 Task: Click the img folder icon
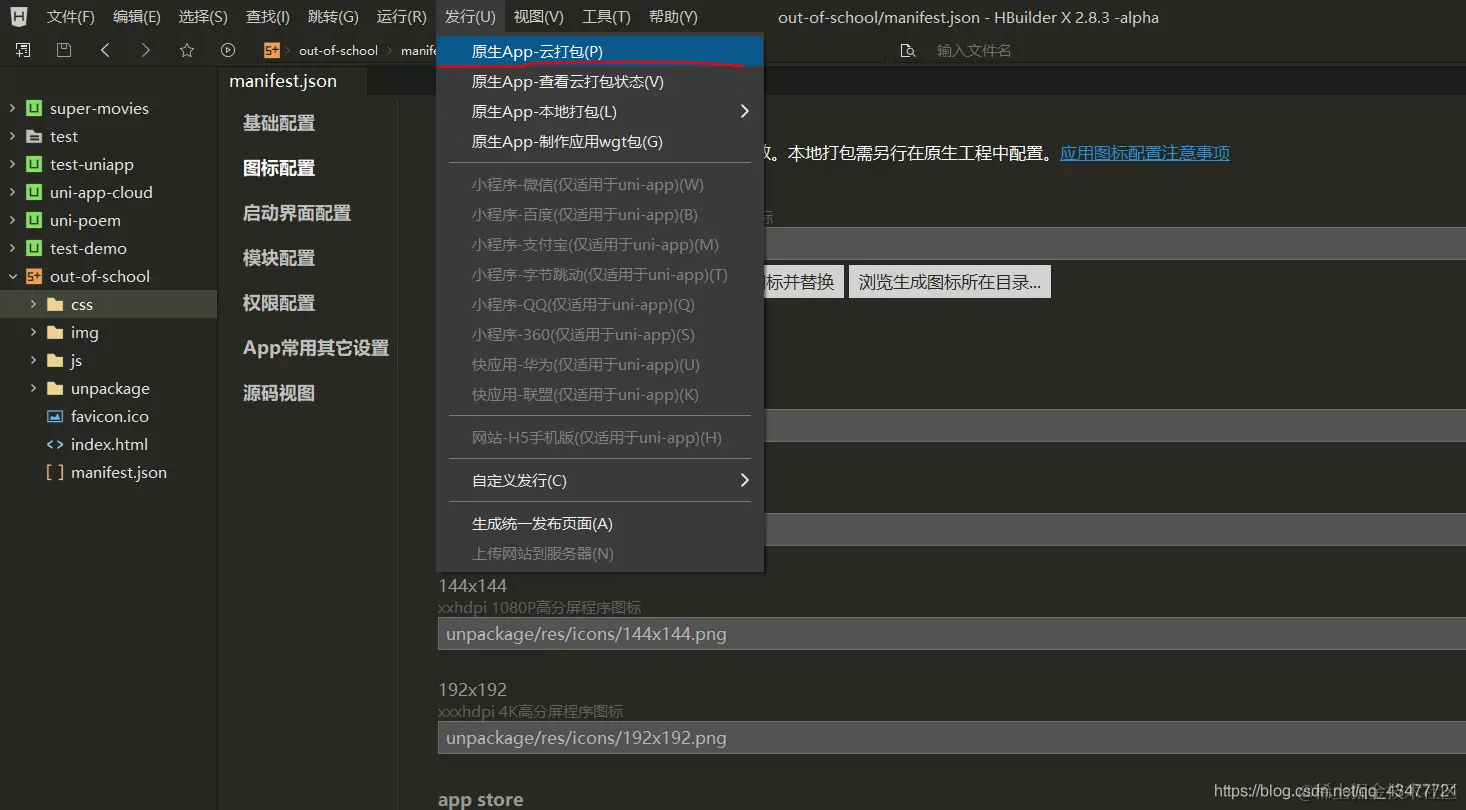point(56,332)
